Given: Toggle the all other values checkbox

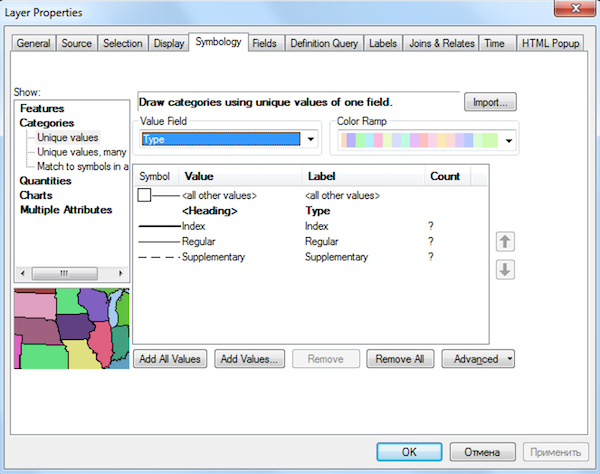Looking at the screenshot, I should 144,195.
